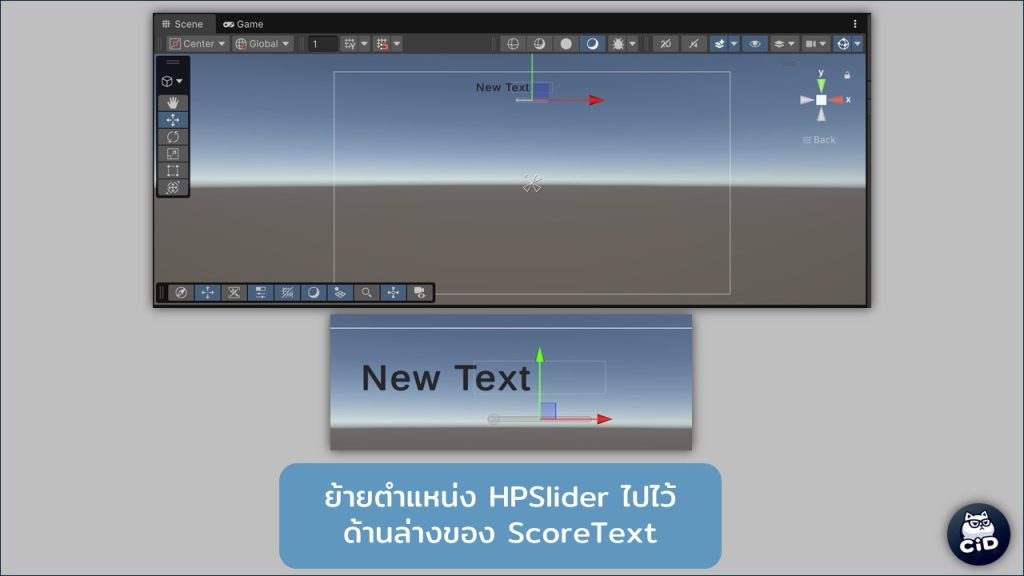The height and width of the screenshot is (576, 1024).
Task: Expand the Gizmos dropdown arrow
Action: pos(857,44)
